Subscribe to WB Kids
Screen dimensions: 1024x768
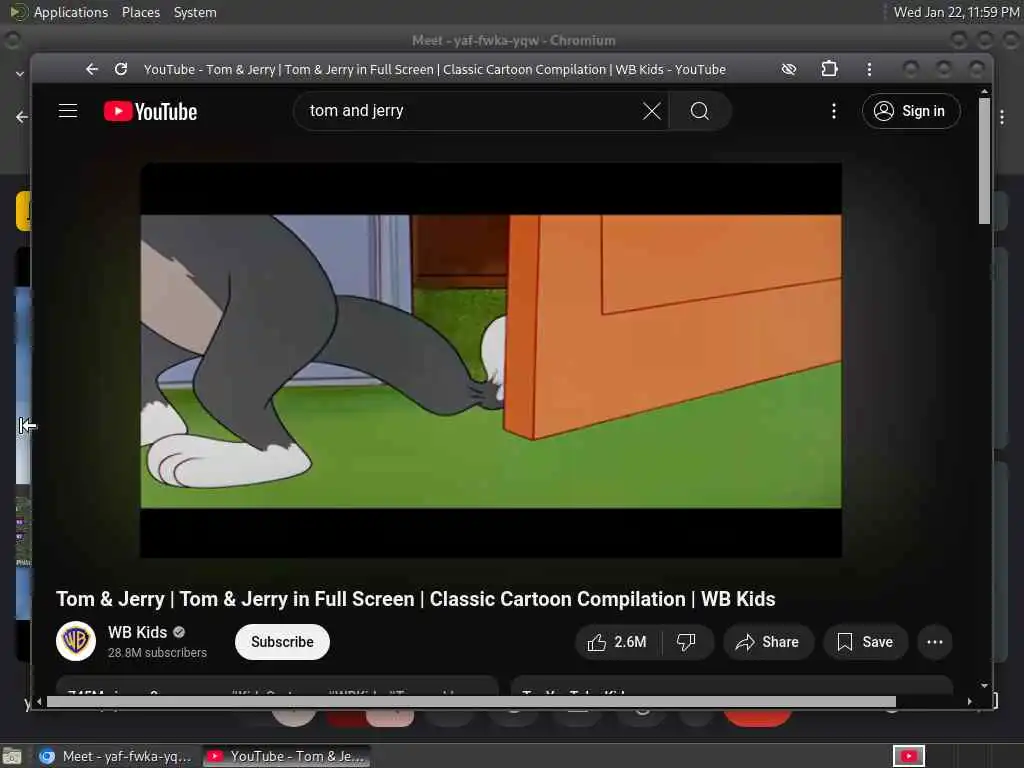(282, 642)
